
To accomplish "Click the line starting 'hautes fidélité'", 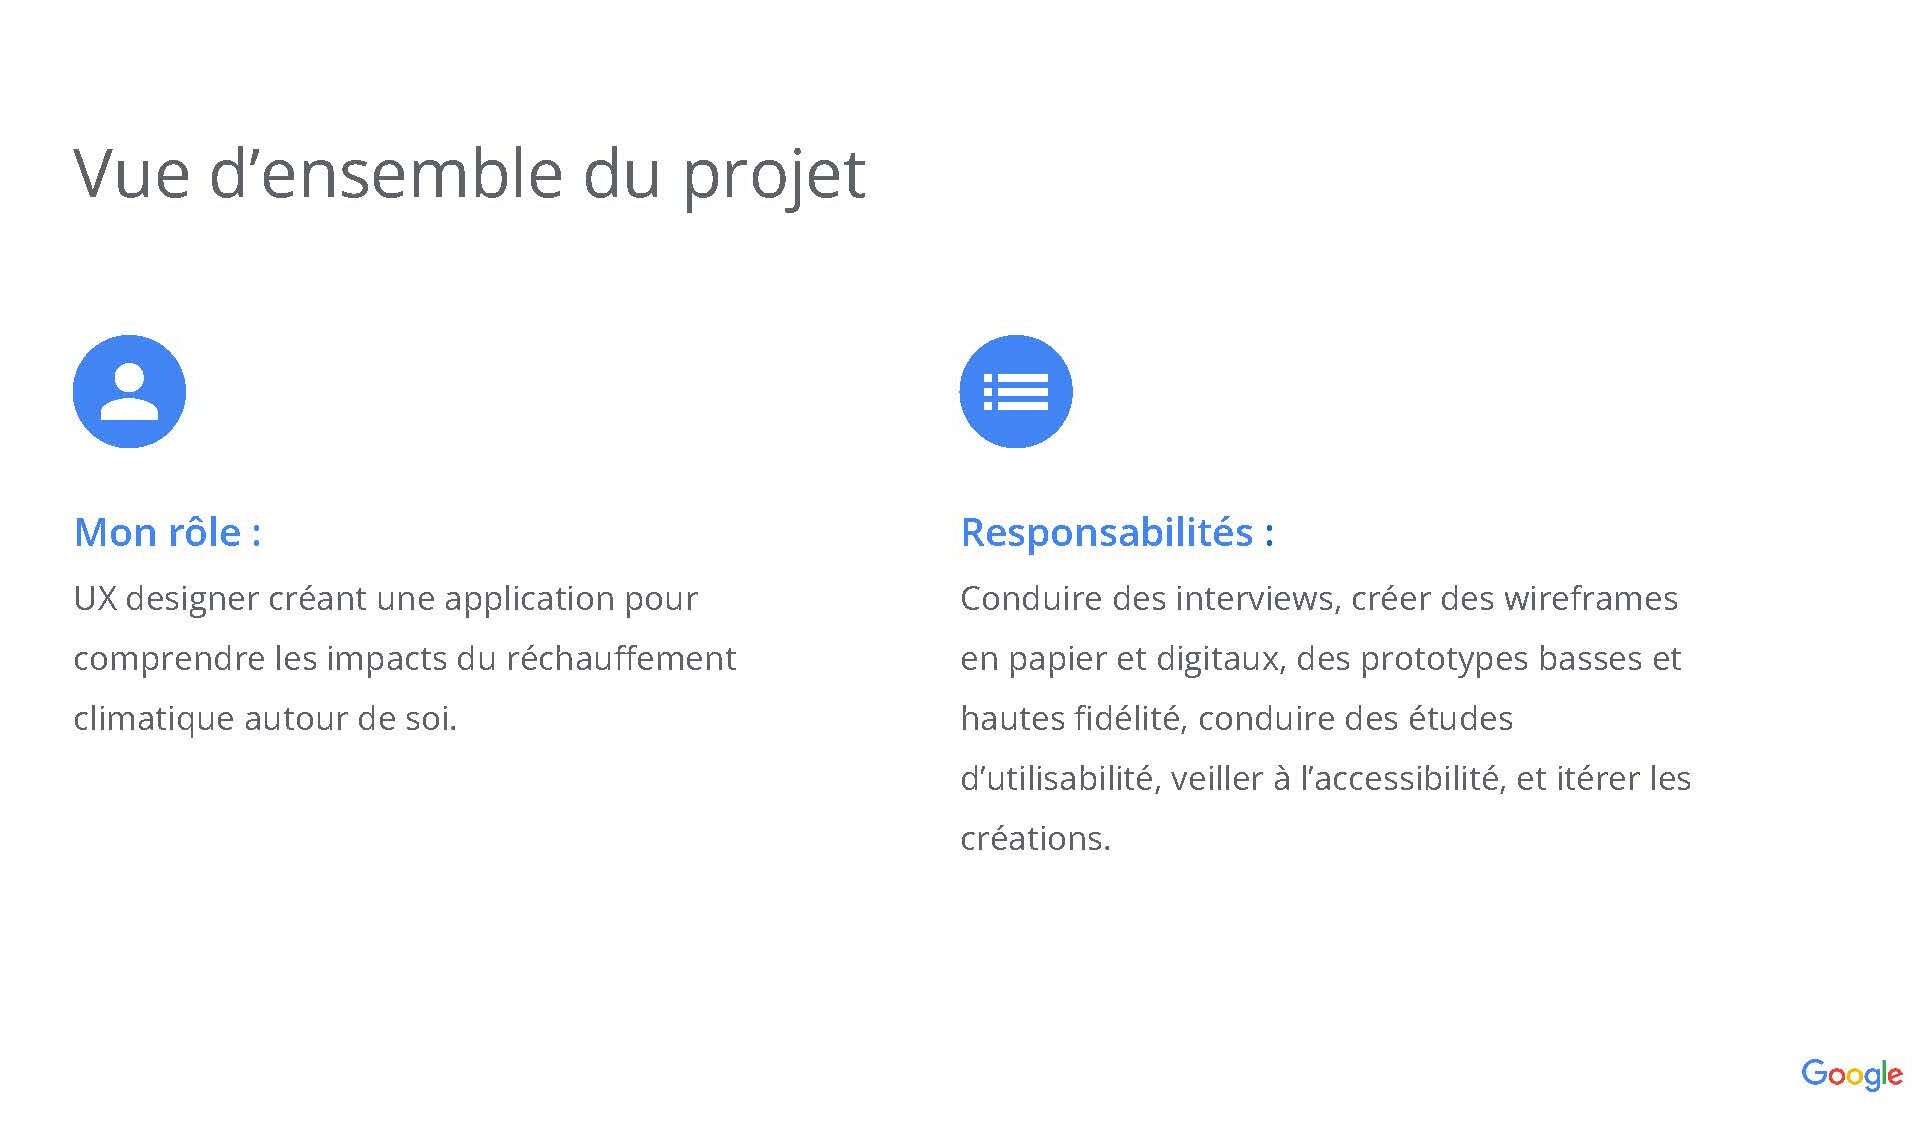I will [x=1236, y=719].
